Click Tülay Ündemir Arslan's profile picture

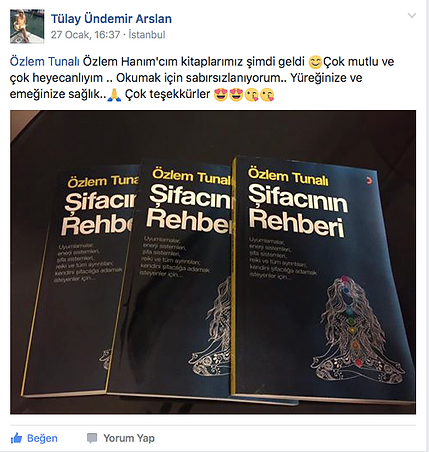coord(27,26)
